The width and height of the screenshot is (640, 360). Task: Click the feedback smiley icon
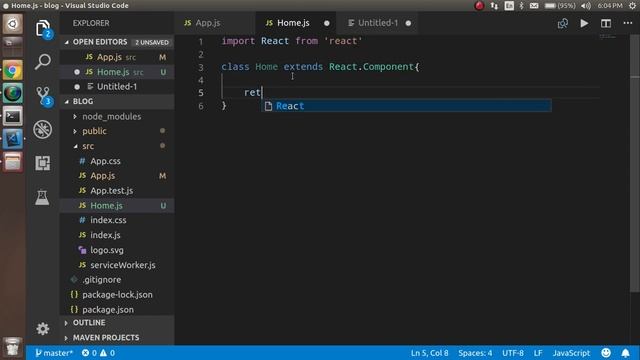click(606, 353)
